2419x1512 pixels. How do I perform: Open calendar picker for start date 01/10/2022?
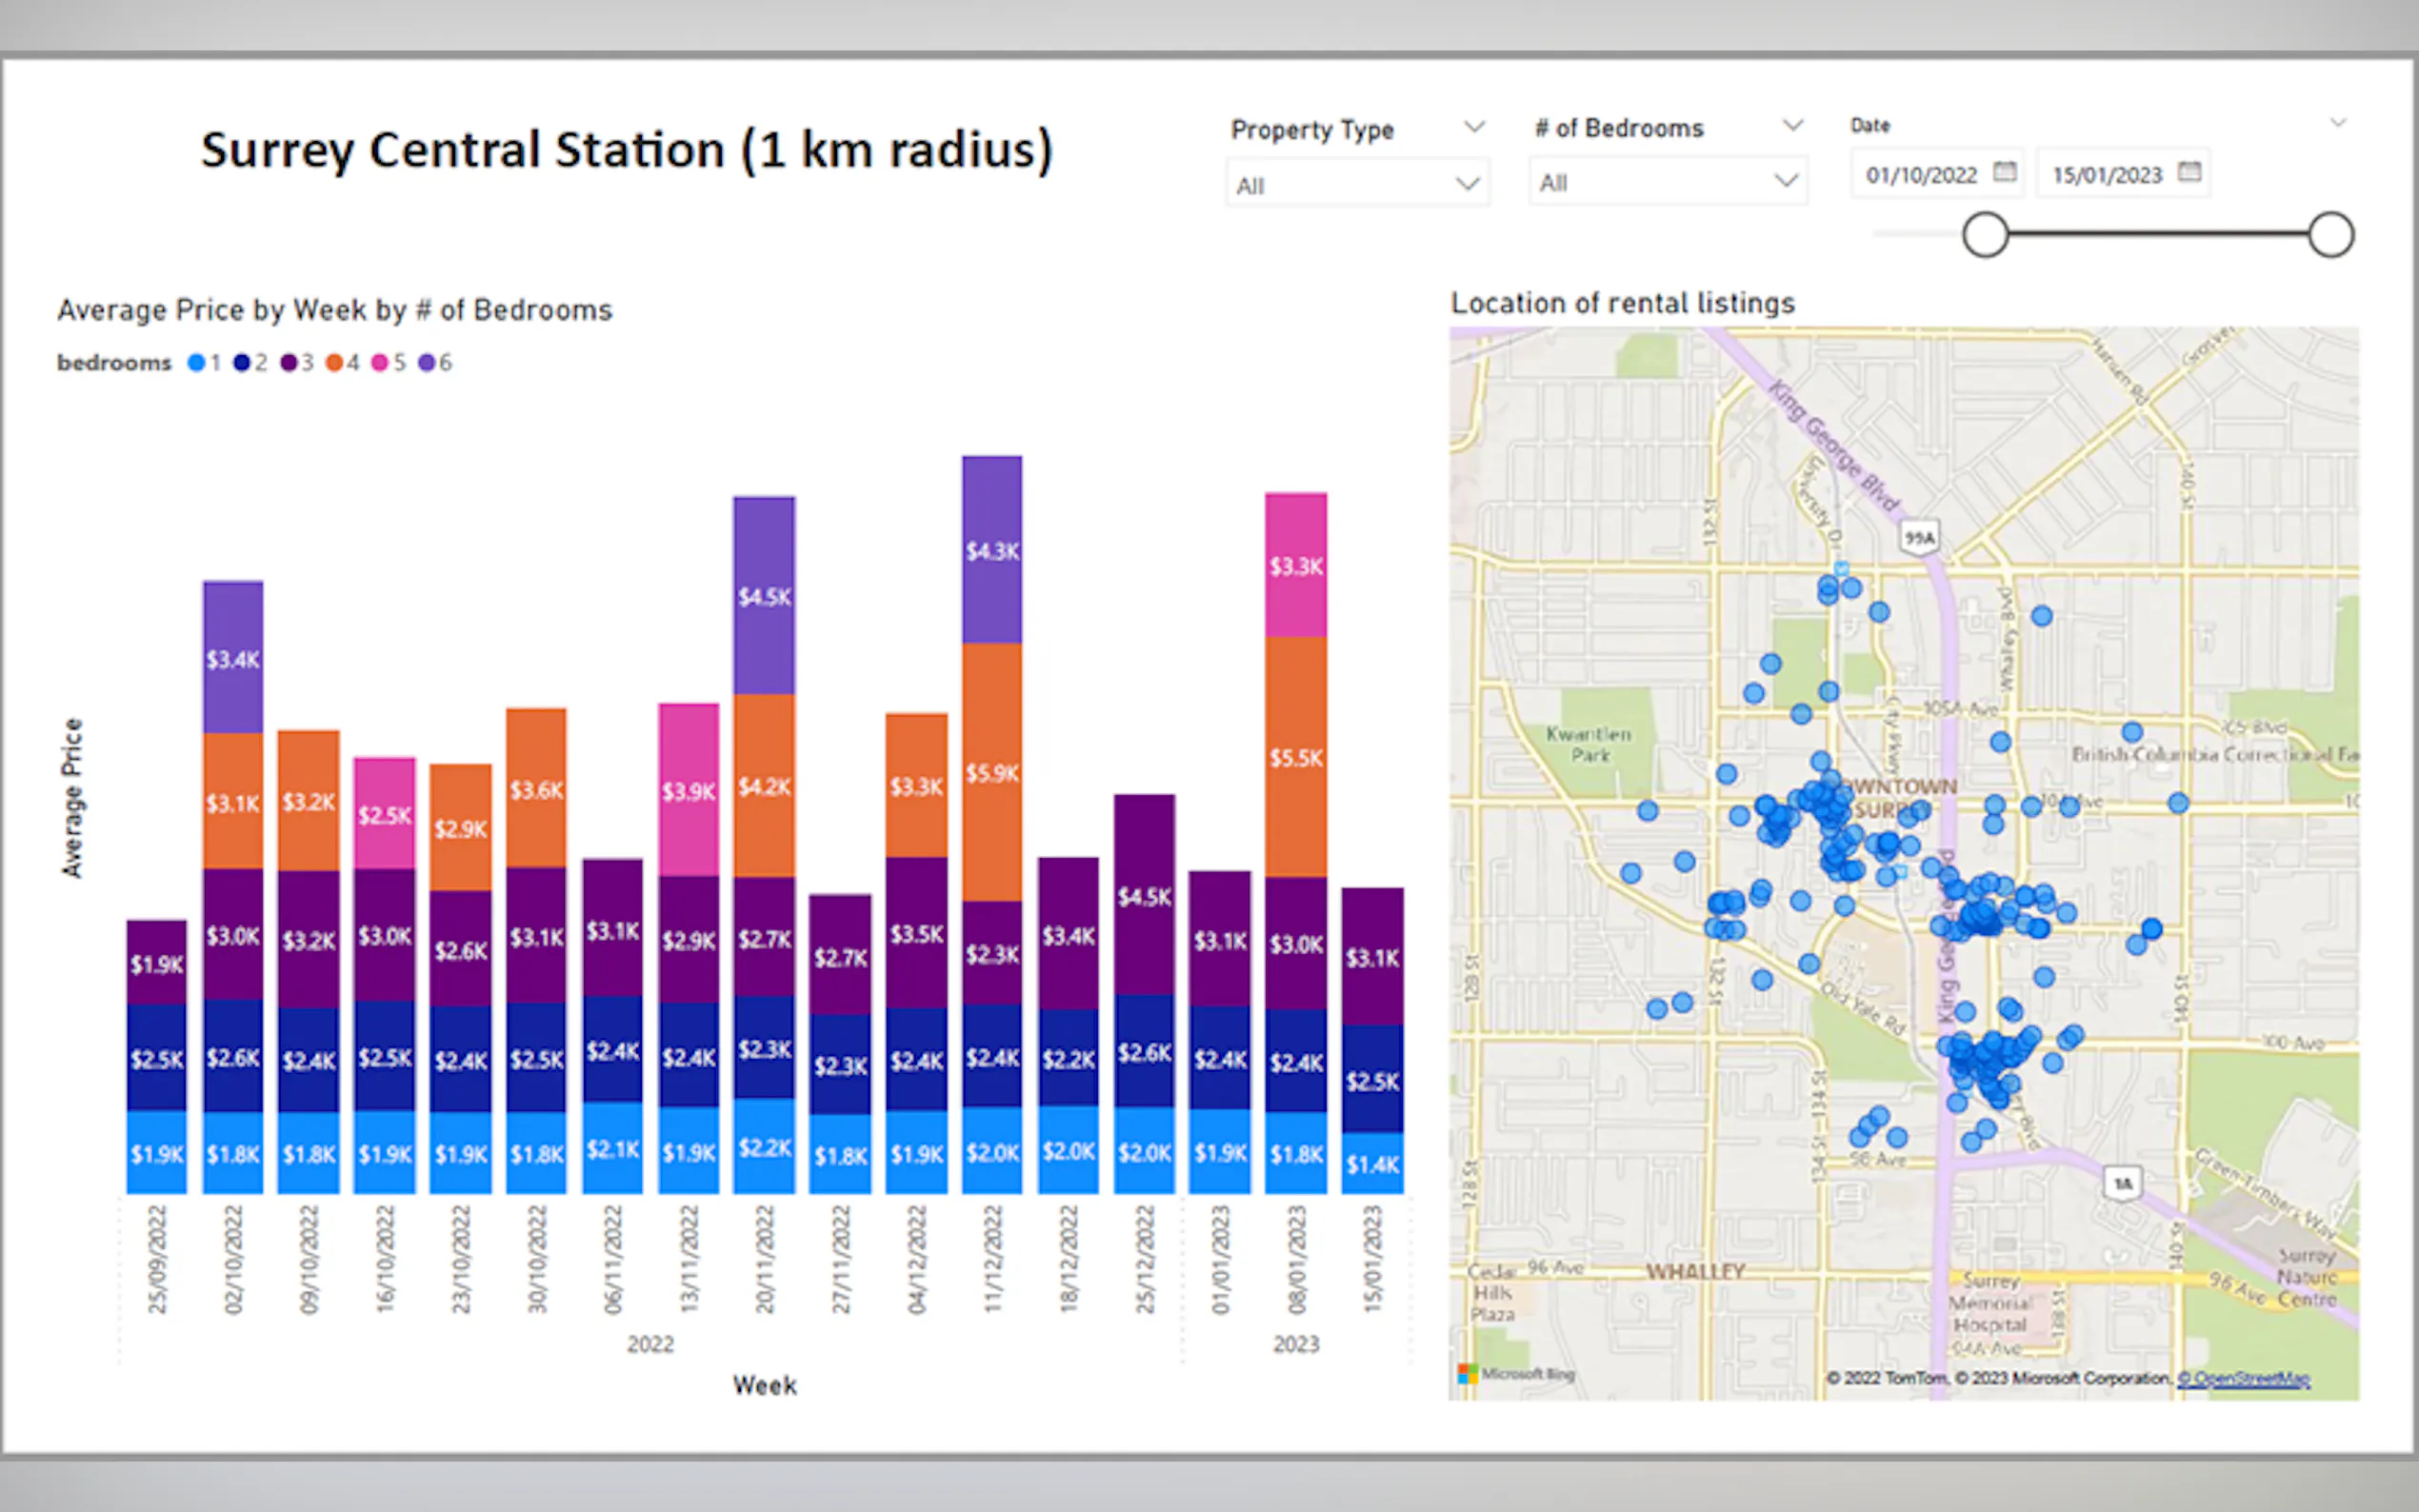coord(2004,172)
